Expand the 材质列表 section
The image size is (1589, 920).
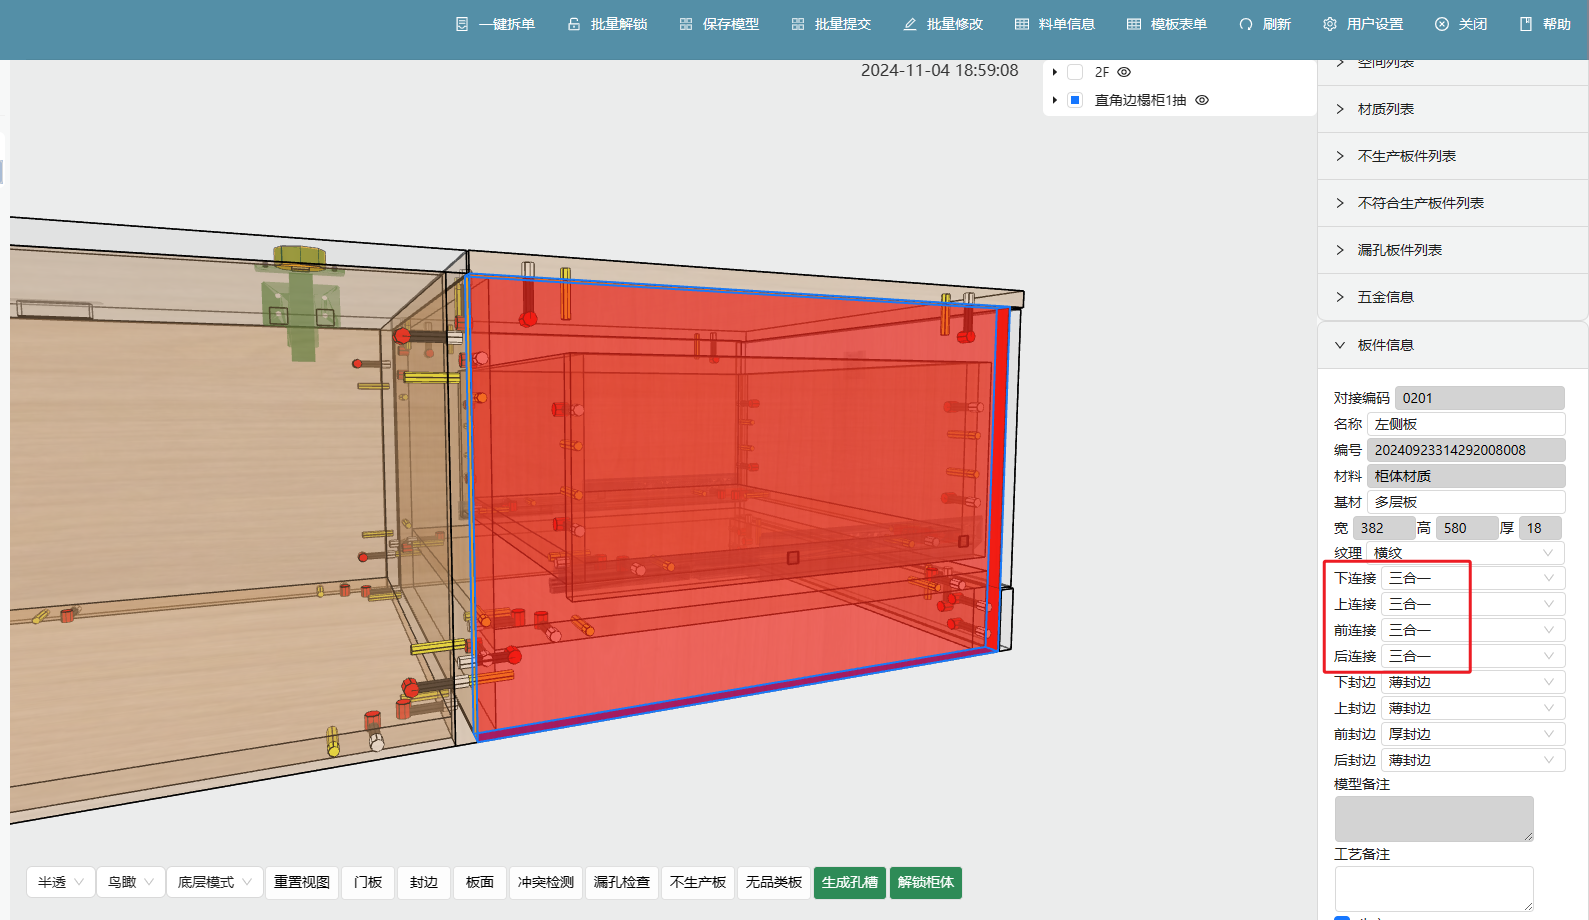(x=1385, y=109)
